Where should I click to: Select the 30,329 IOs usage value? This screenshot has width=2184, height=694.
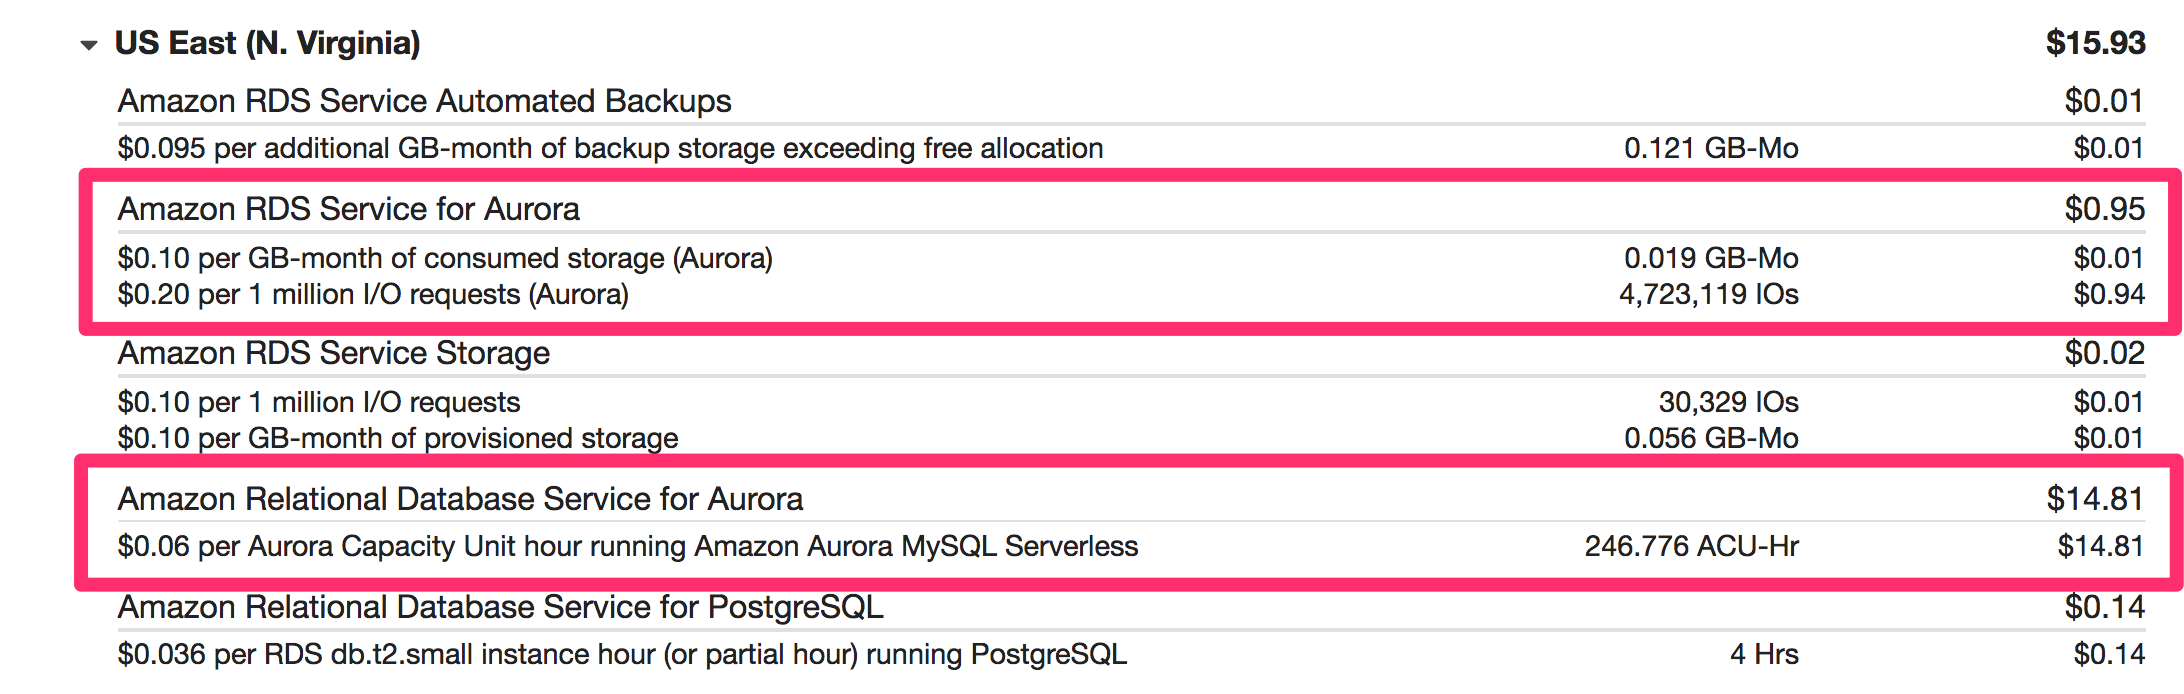[x=1728, y=402]
